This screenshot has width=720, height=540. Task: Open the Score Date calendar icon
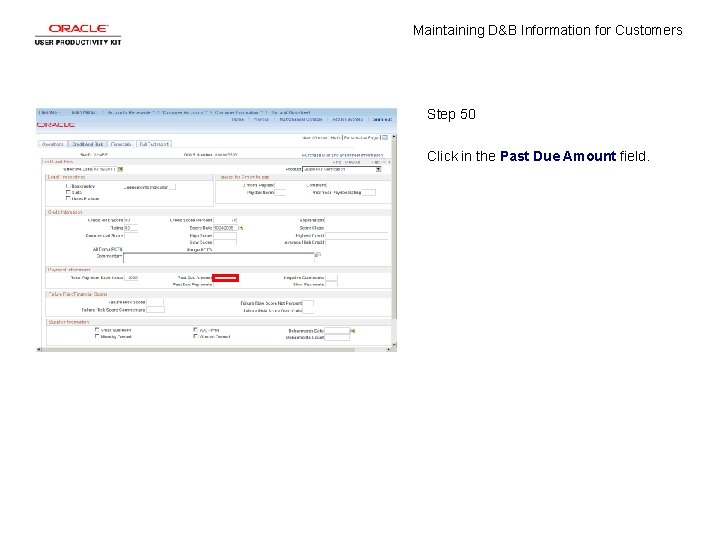[x=241, y=228]
